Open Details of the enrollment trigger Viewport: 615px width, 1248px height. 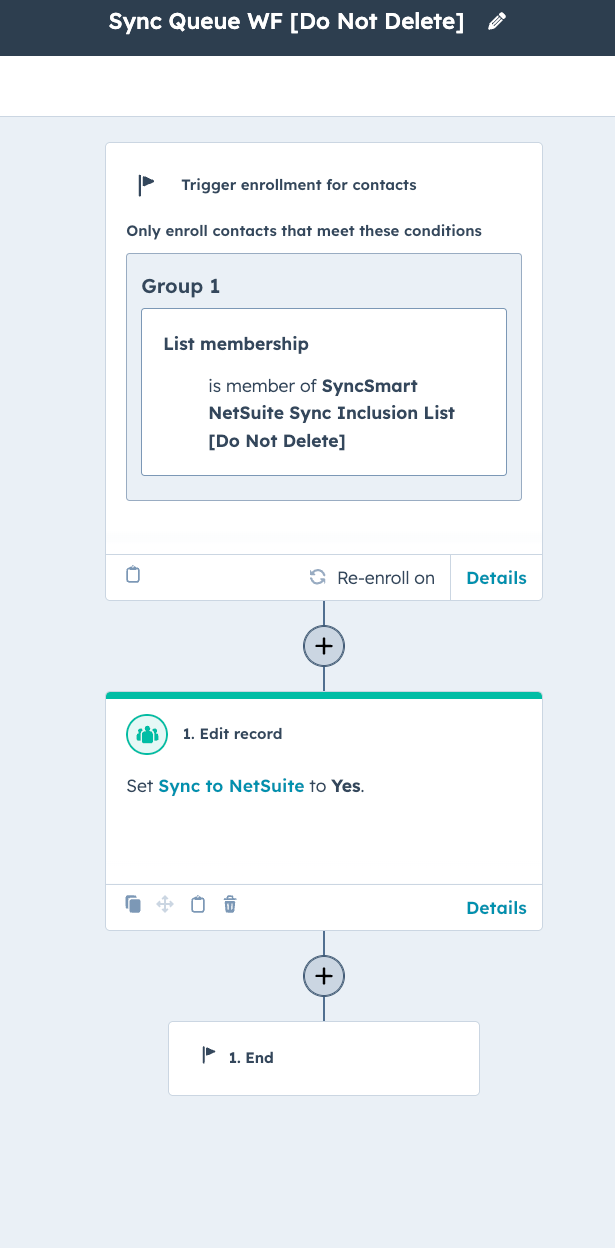pos(496,578)
